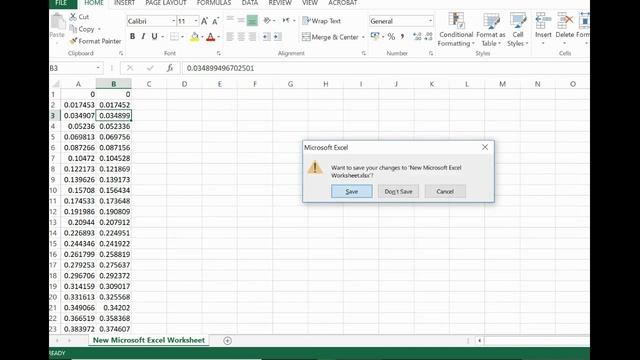Increase font size with large A

click(204, 21)
